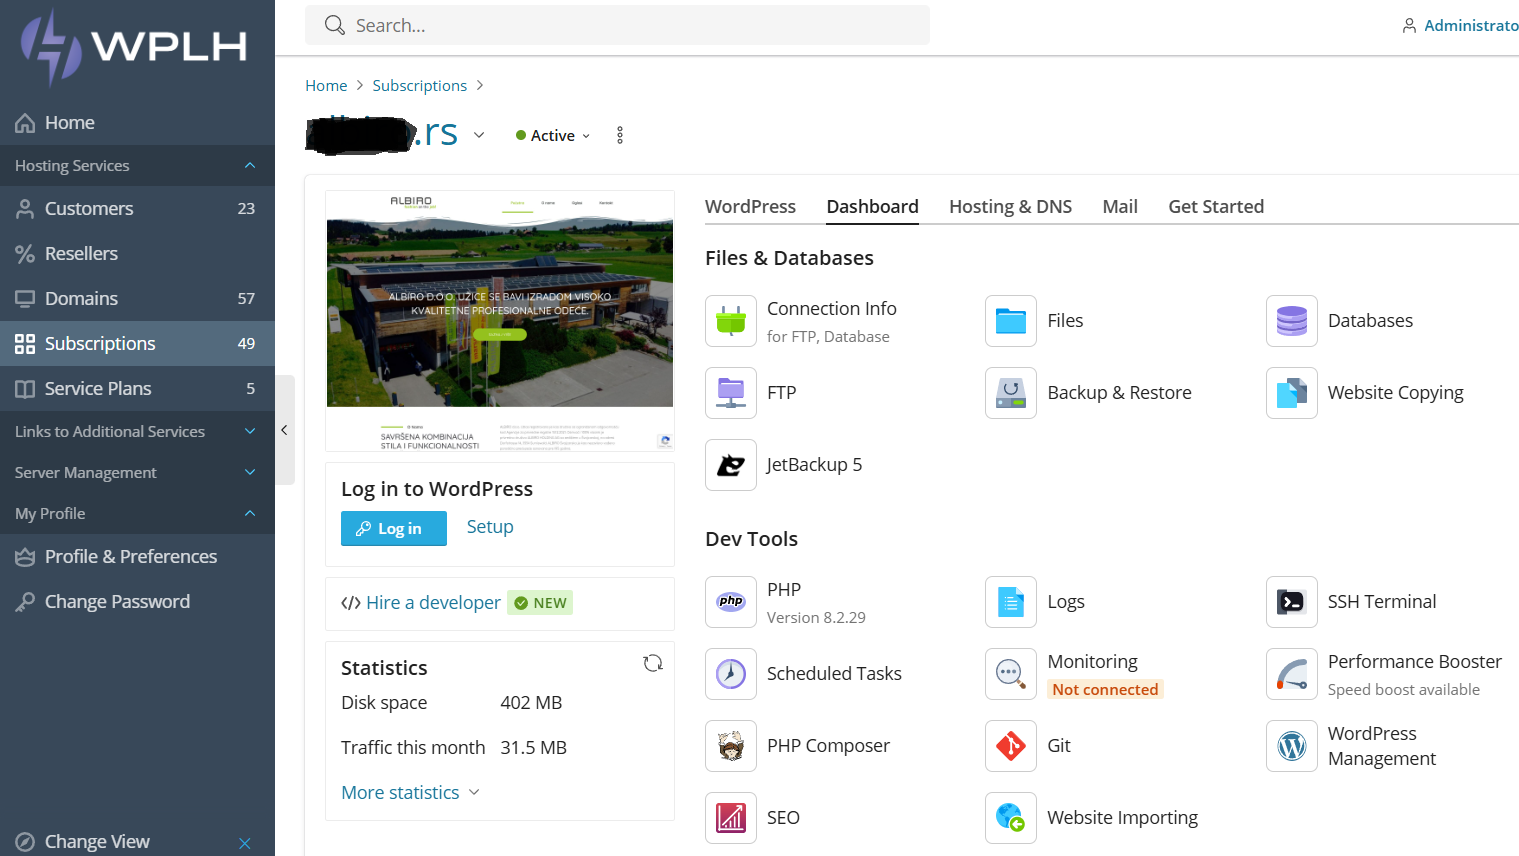The height and width of the screenshot is (856, 1519).
Task: Click the Not connected monitoring status
Action: coord(1105,689)
